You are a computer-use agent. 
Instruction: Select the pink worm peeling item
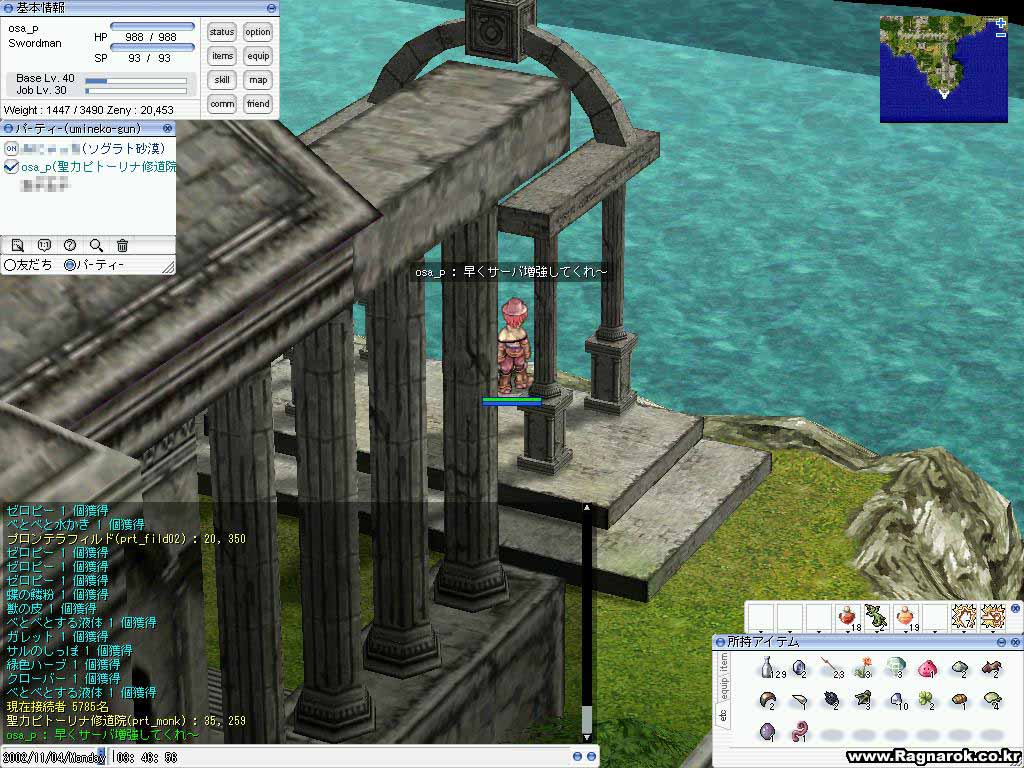tap(800, 731)
